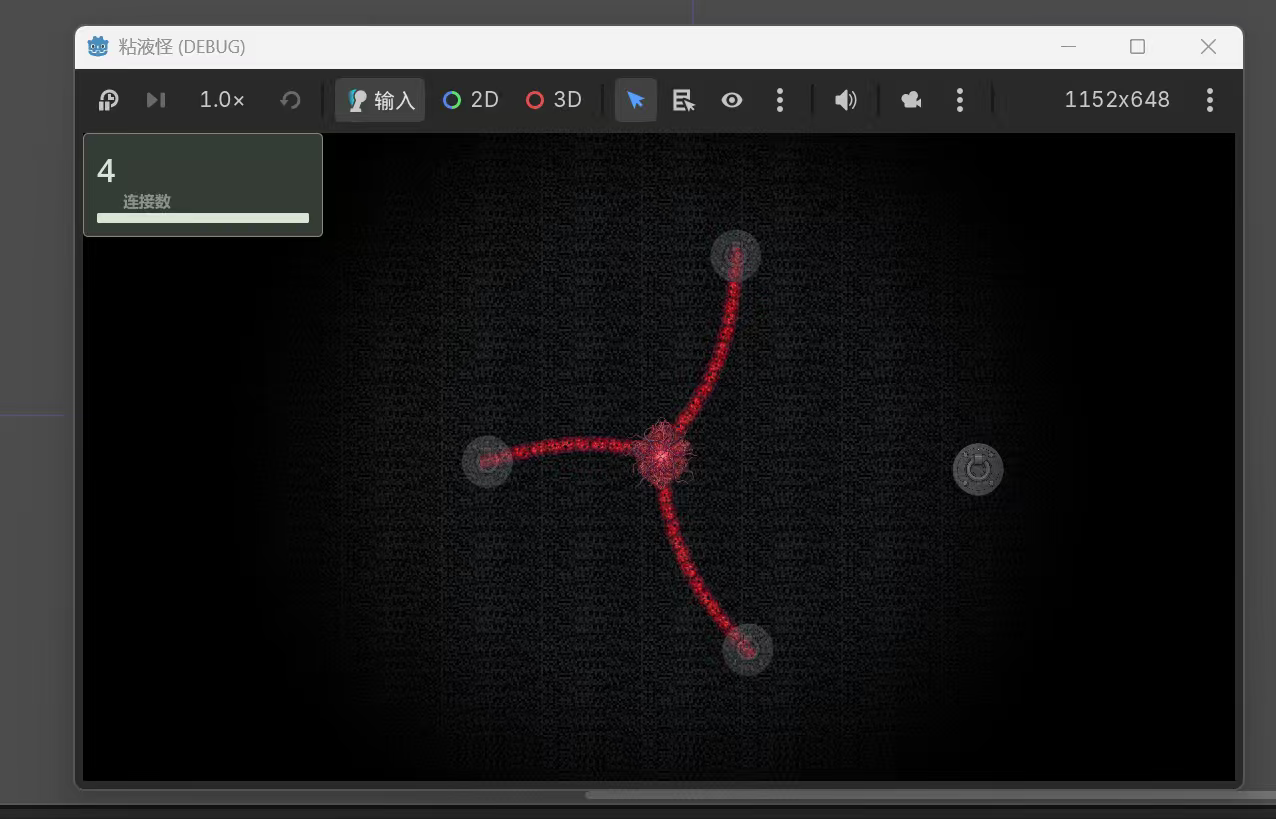Open the 1.0× game speed selector
The height and width of the screenshot is (819, 1276).
coord(222,100)
